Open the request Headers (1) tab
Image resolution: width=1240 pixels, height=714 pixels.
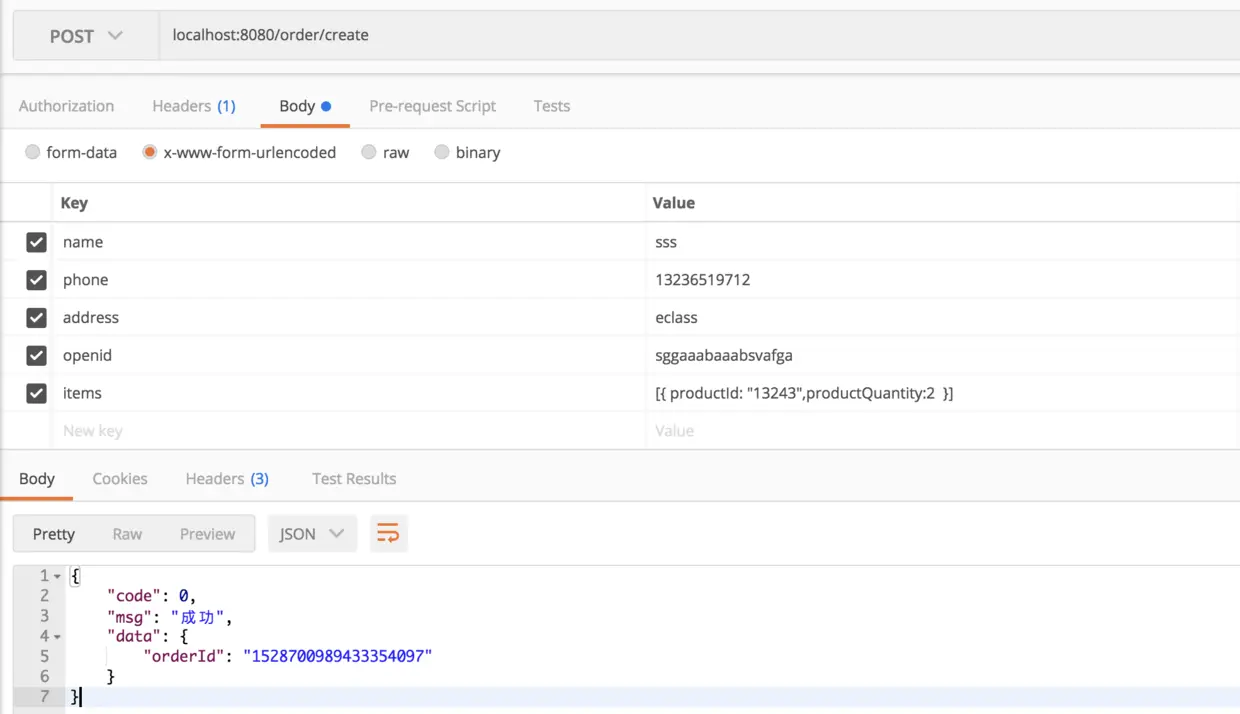click(194, 106)
